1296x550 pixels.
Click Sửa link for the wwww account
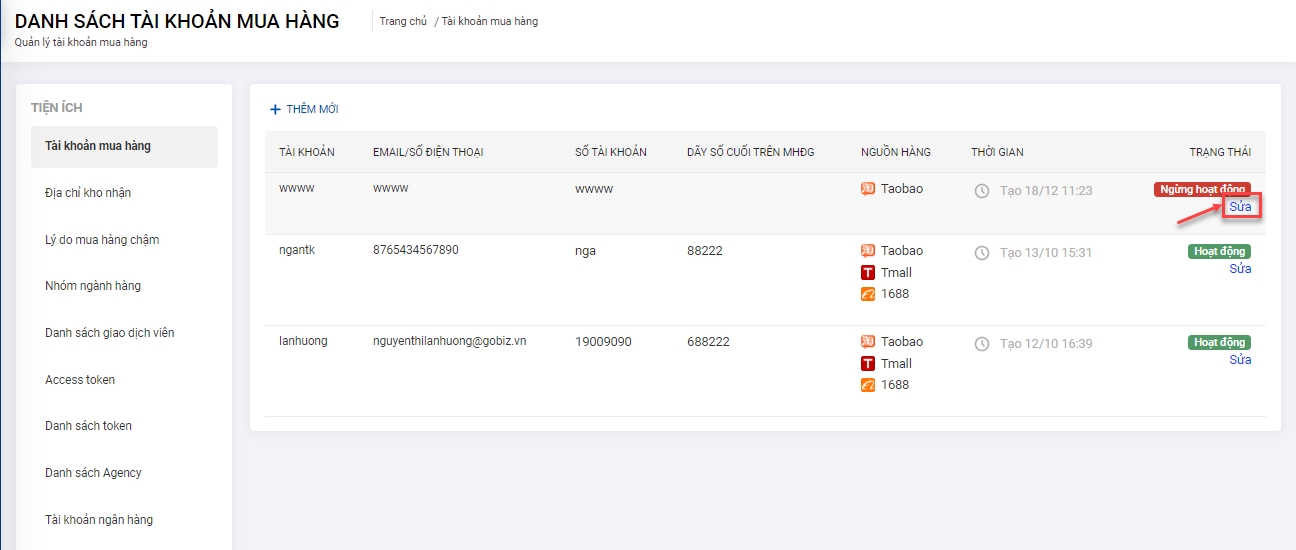pos(1240,206)
